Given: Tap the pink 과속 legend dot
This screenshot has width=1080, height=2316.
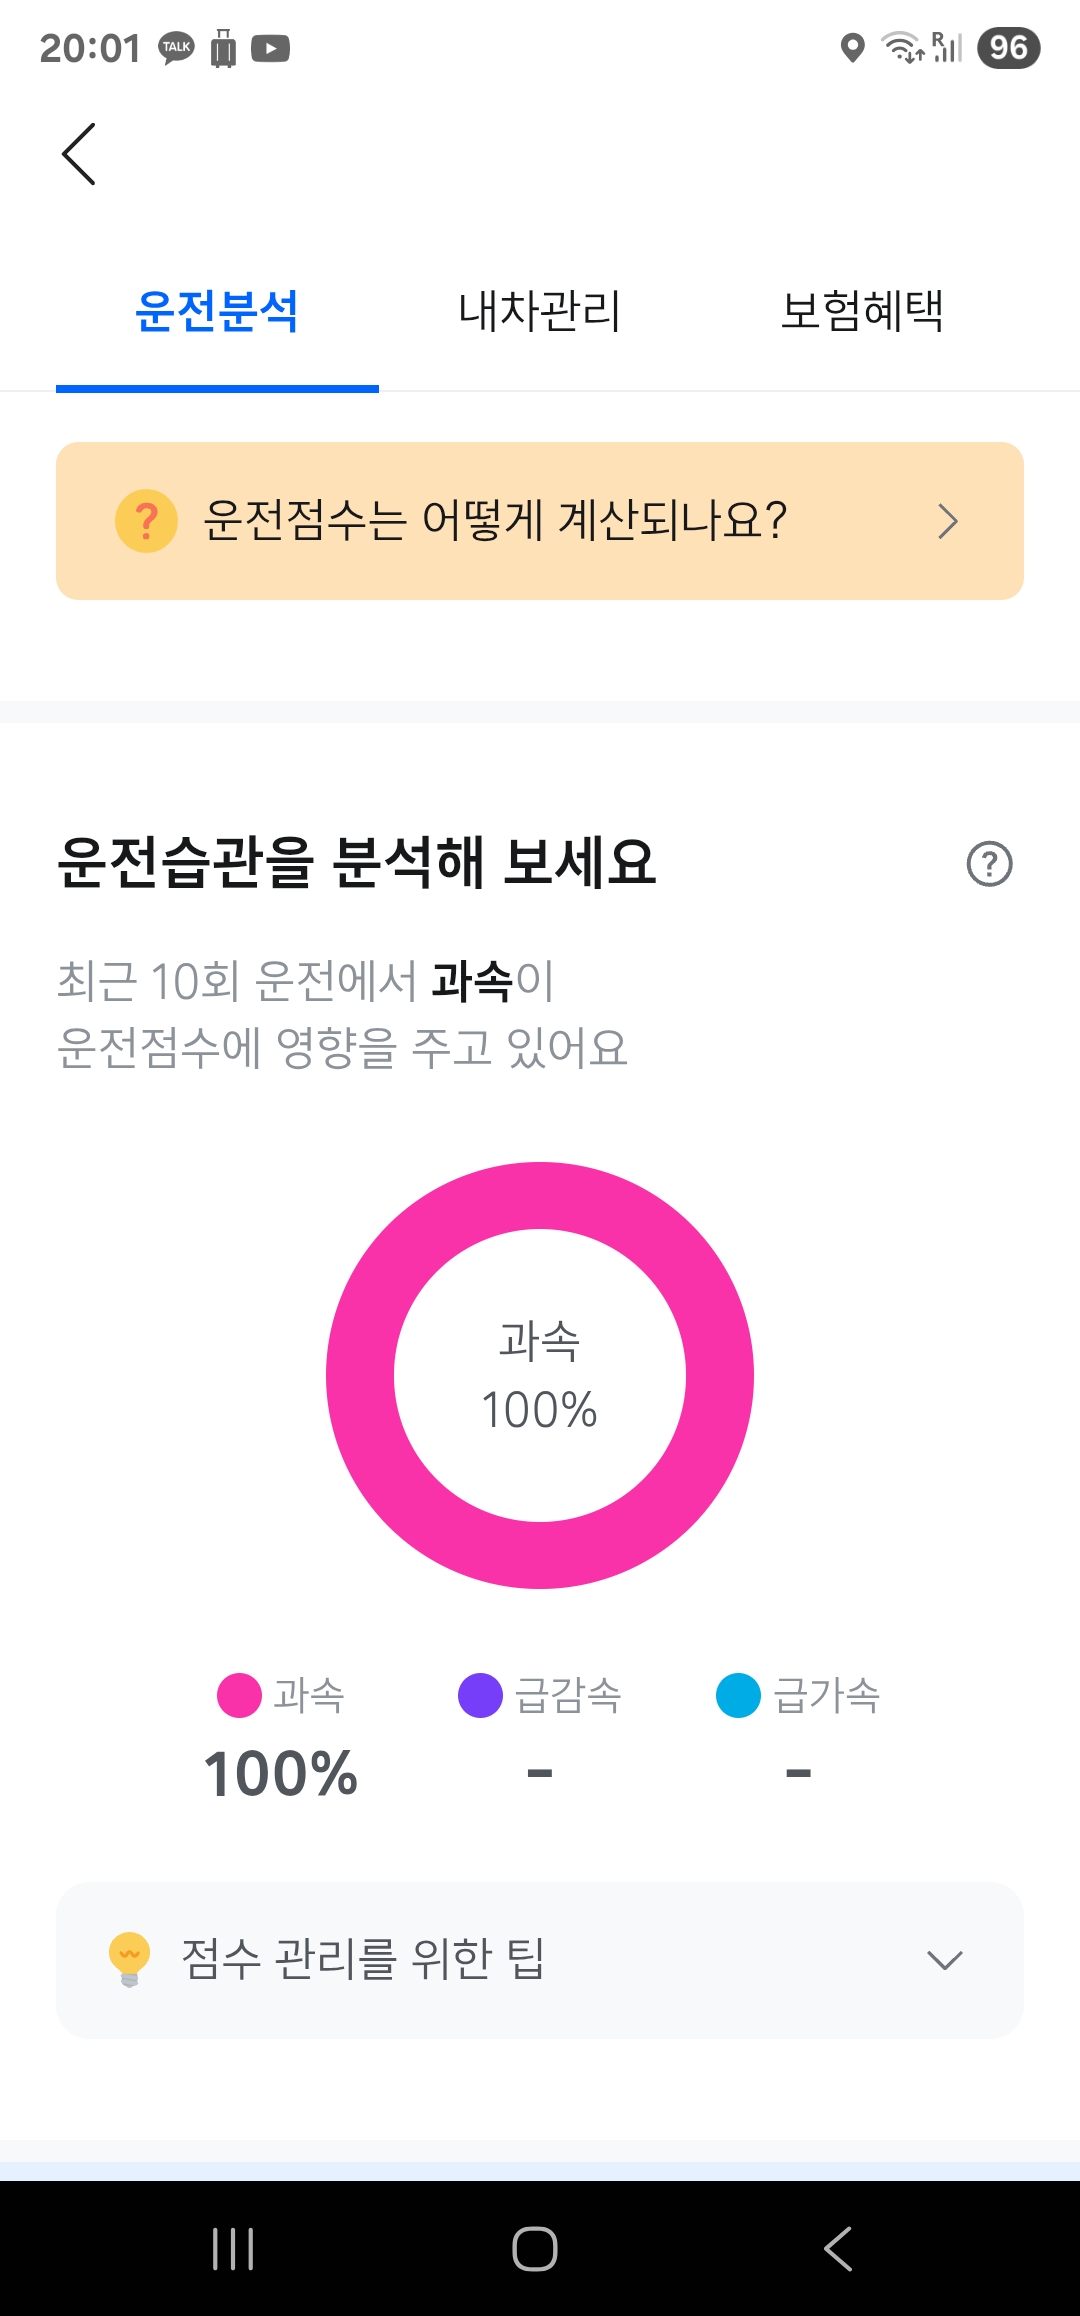Looking at the screenshot, I should [239, 1695].
